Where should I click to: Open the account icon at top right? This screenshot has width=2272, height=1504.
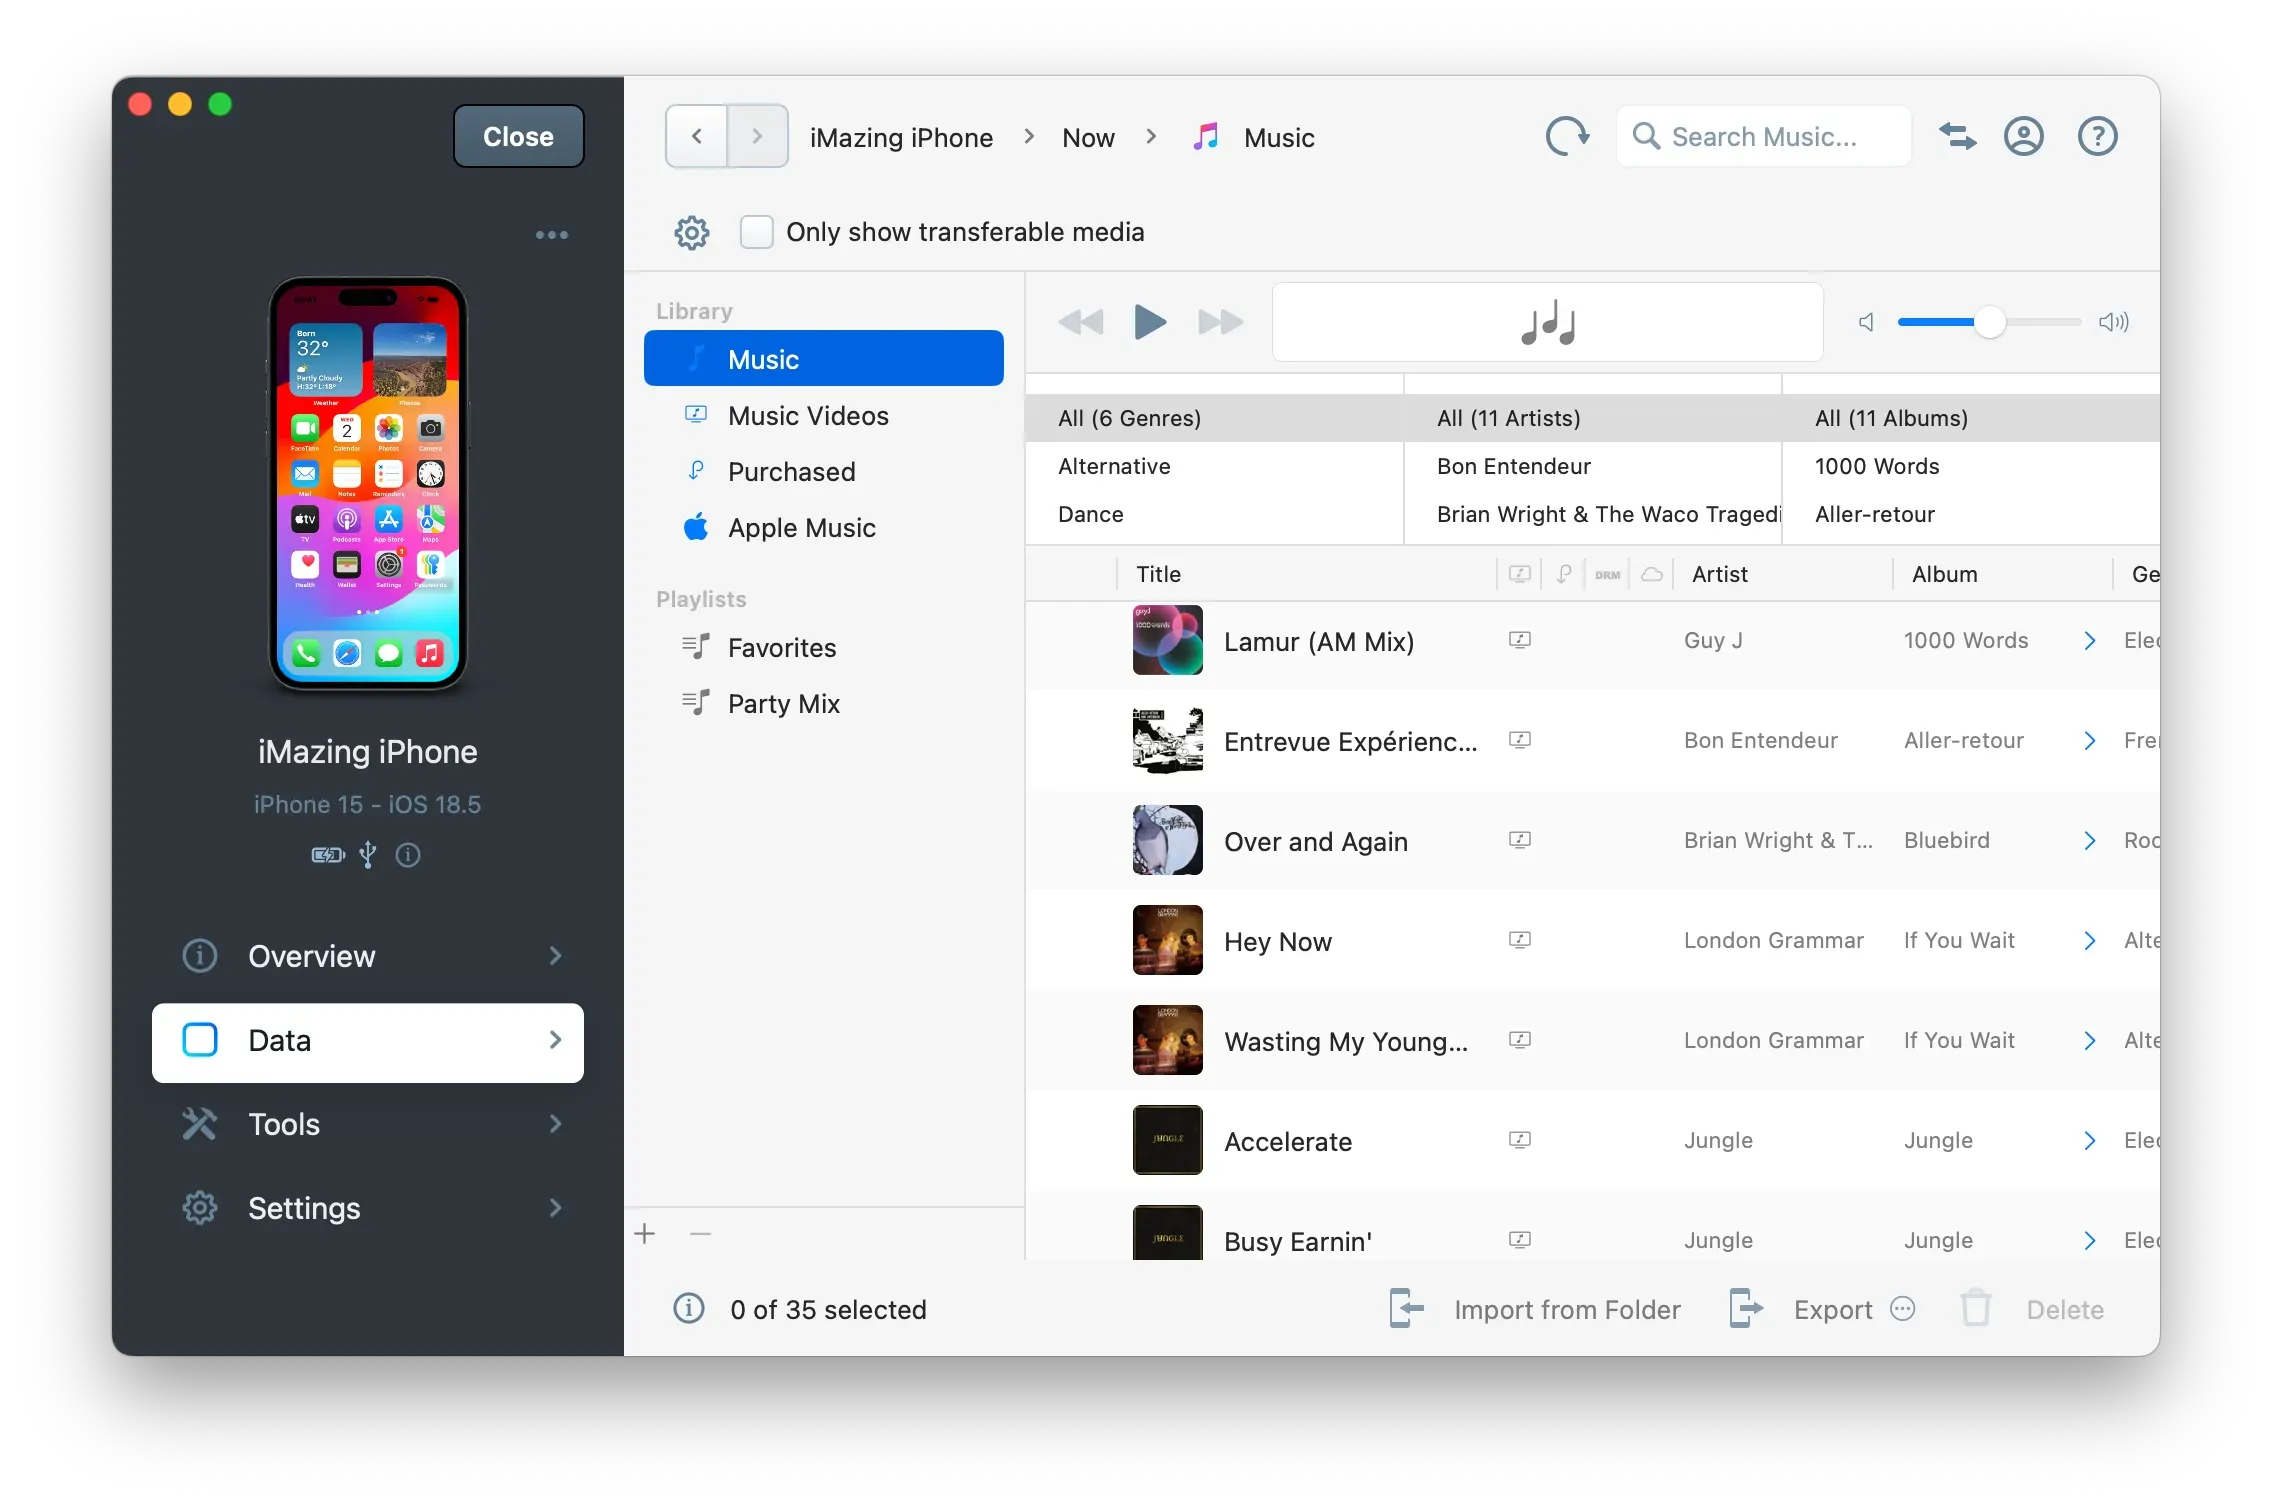(2023, 136)
